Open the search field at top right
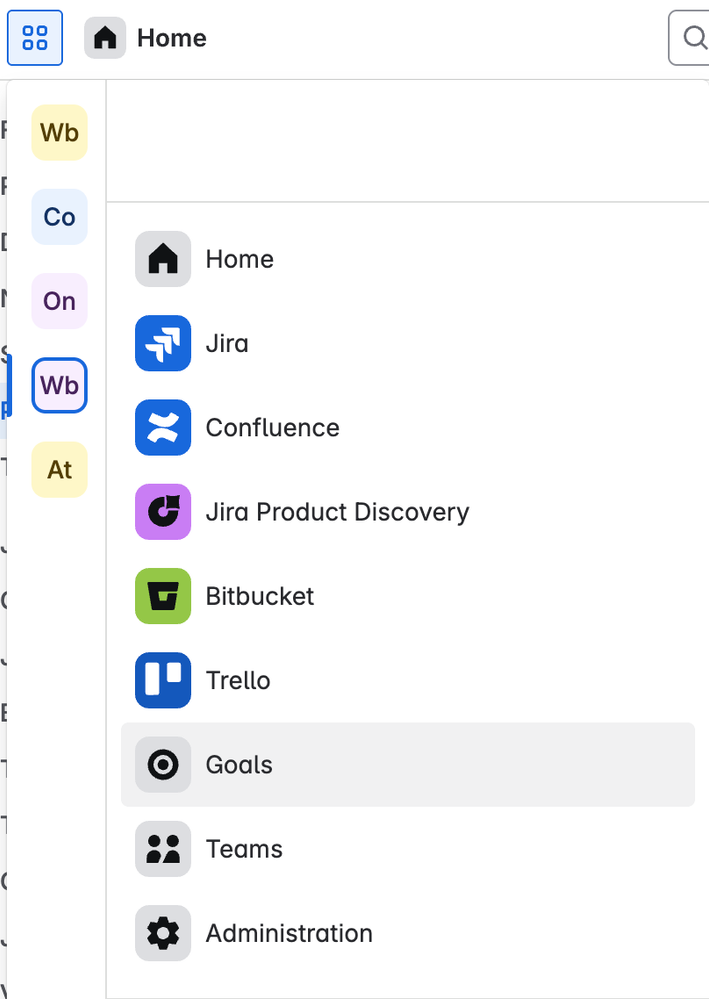Screen dimensions: 709x999 [689, 38]
